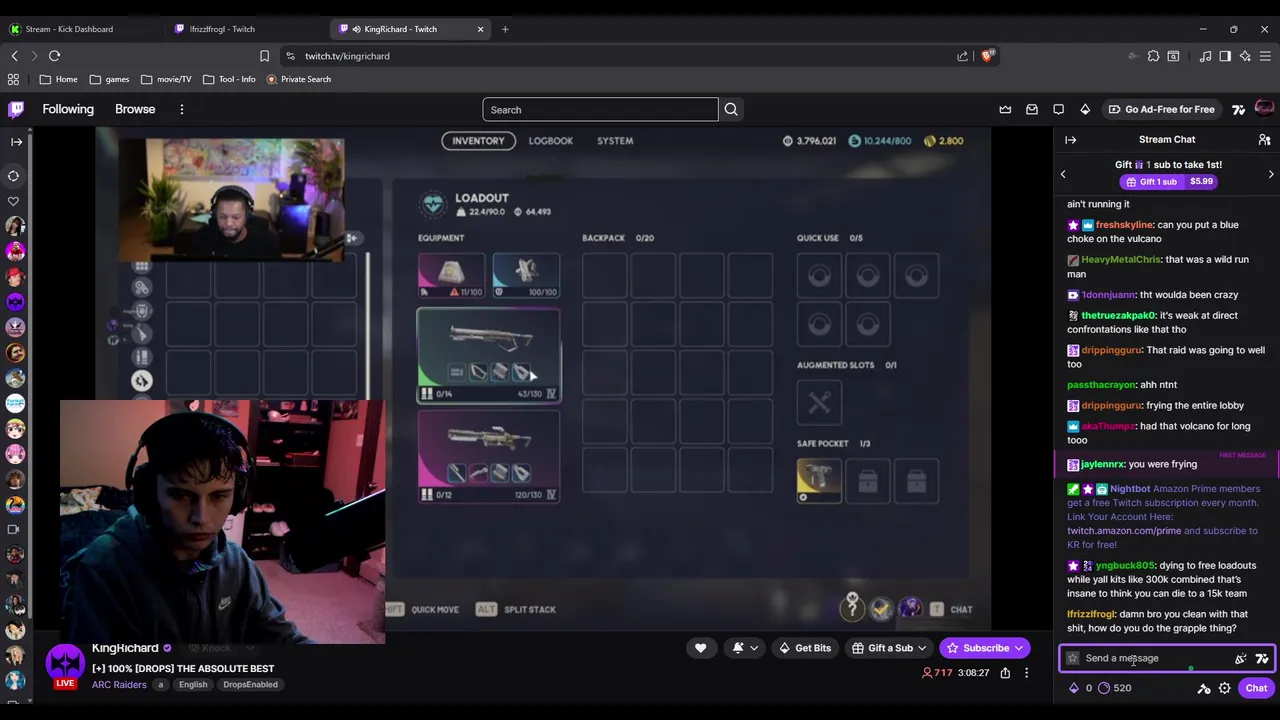Open the more options dots beside Browse

pyautogui.click(x=181, y=109)
